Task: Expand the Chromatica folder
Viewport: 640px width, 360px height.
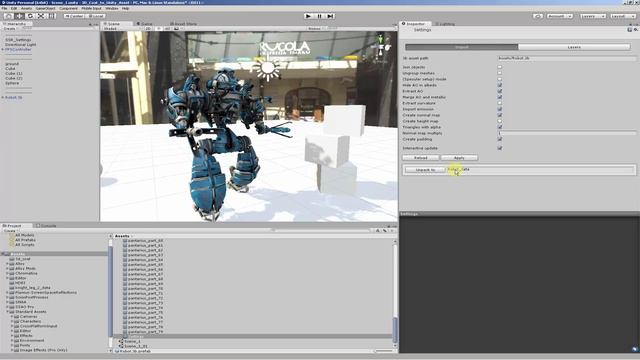Action: pos(7,273)
